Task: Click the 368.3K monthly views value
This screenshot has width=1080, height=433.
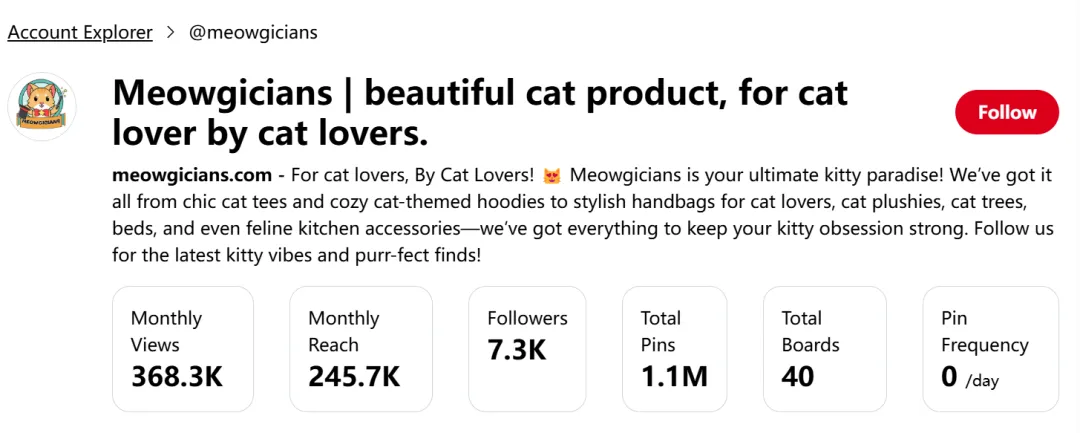Action: click(x=177, y=376)
